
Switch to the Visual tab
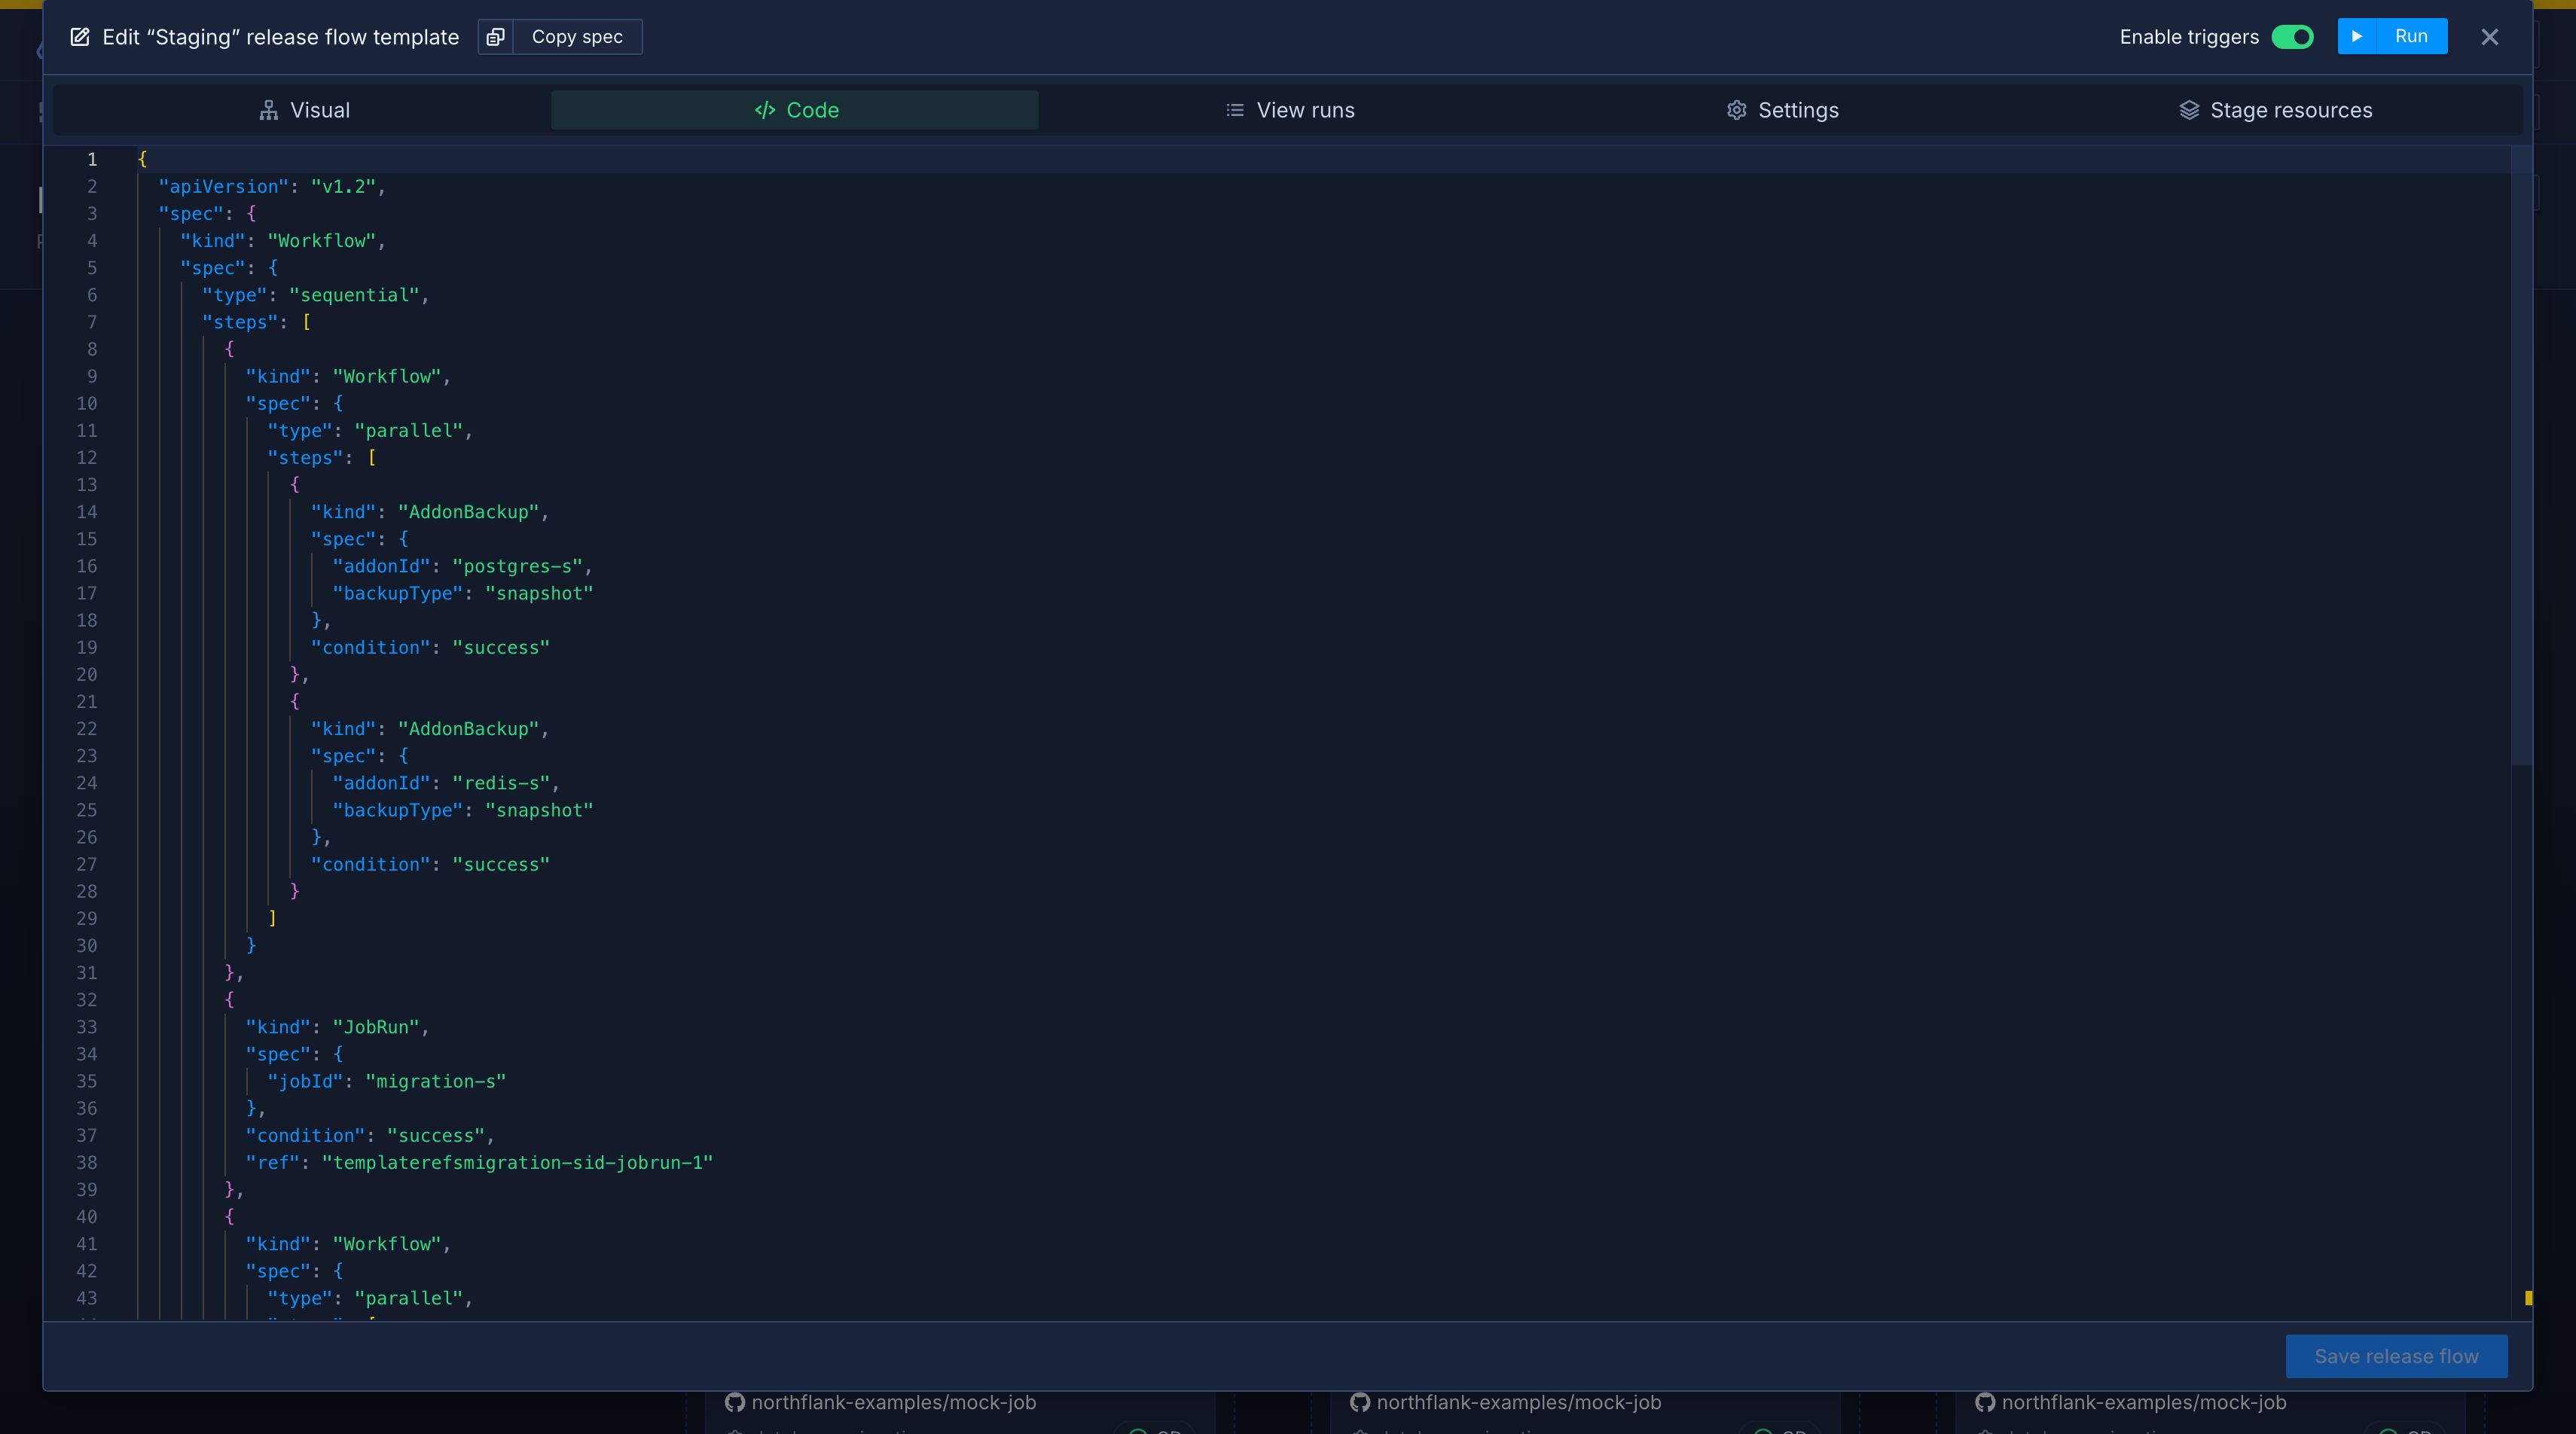304,110
